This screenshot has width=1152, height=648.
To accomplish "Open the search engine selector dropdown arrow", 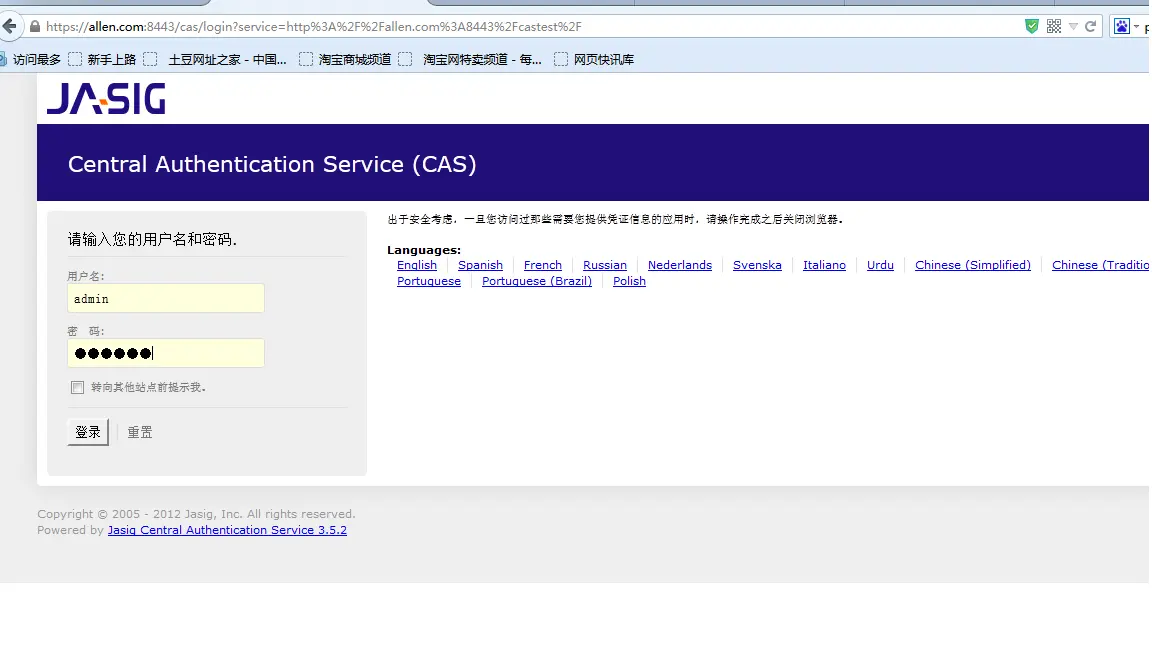I will [x=1137, y=26].
